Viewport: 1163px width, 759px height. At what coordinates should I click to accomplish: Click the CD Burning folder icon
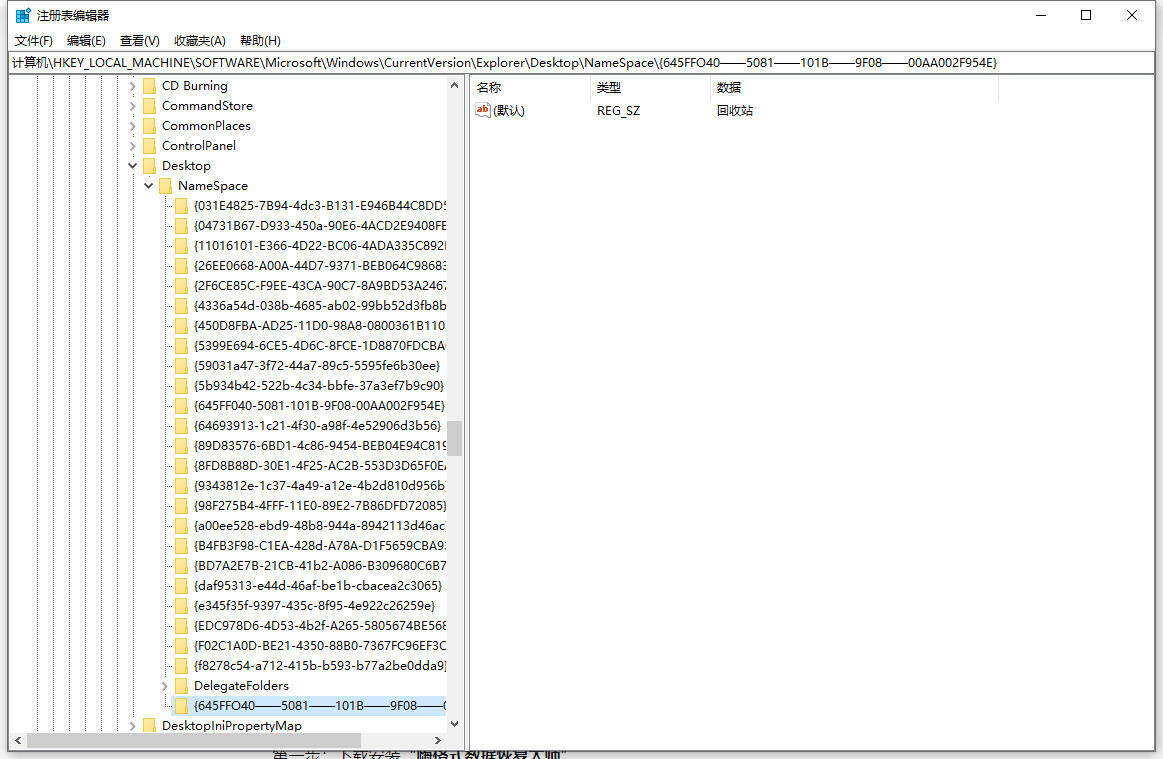pos(149,86)
